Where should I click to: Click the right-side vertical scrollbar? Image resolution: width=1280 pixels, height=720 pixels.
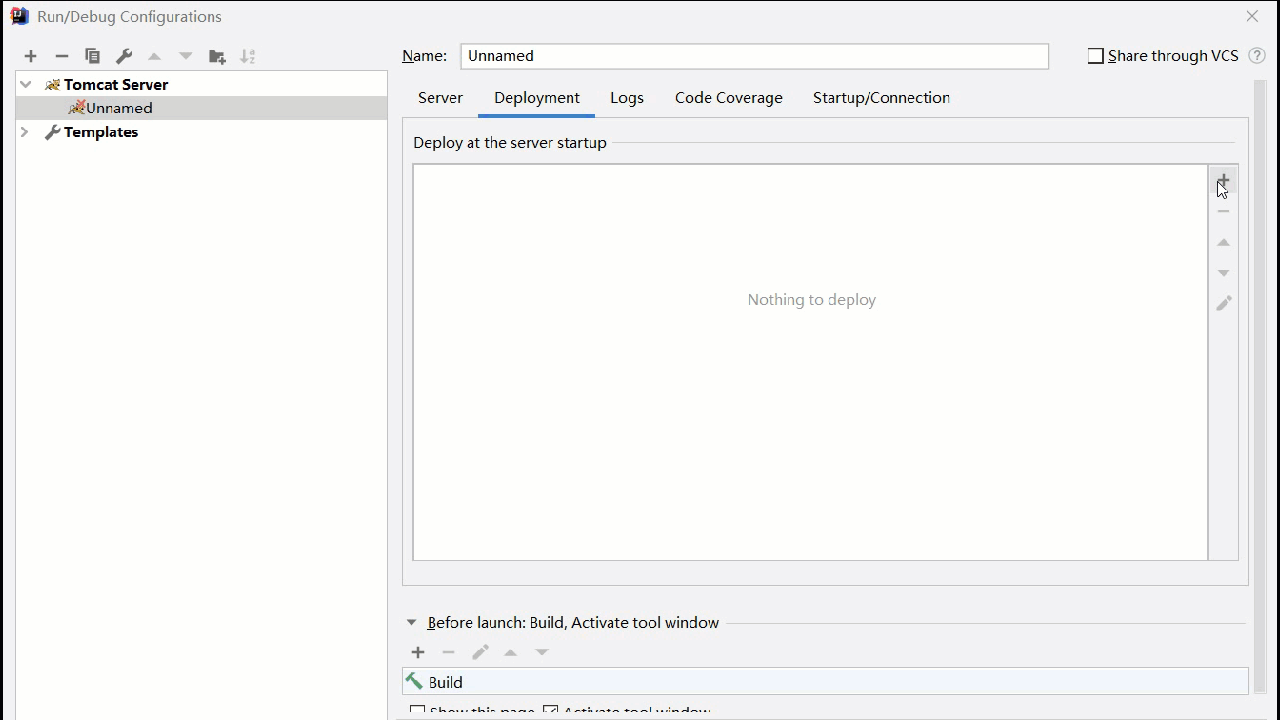click(x=1260, y=385)
